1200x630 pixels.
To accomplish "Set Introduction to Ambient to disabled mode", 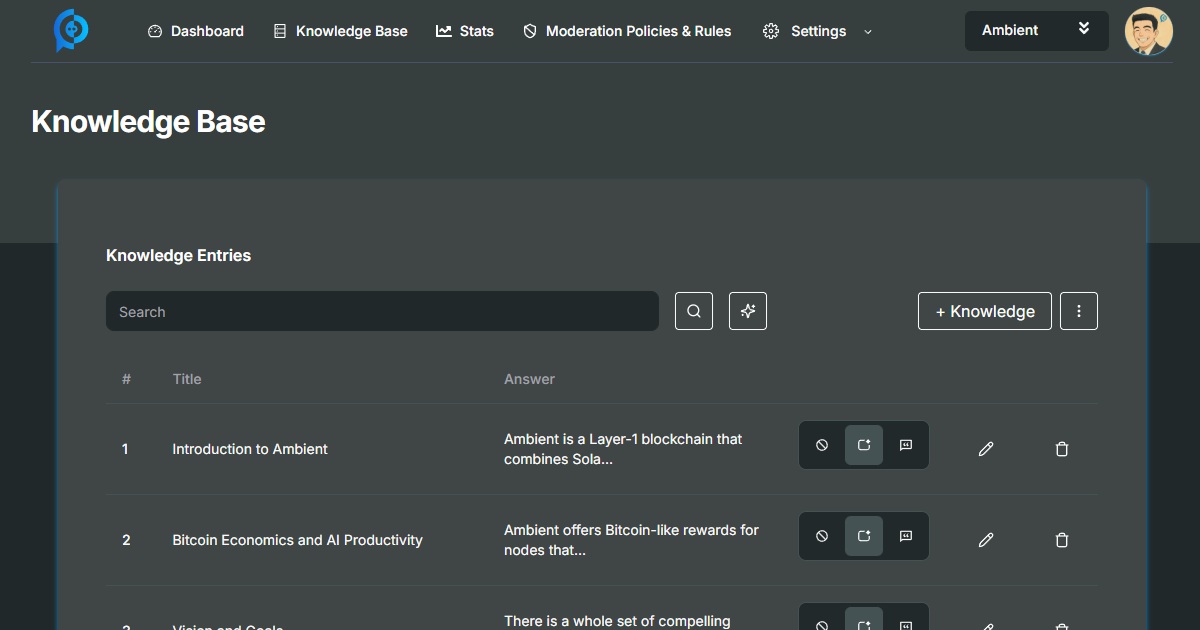I will coord(822,445).
